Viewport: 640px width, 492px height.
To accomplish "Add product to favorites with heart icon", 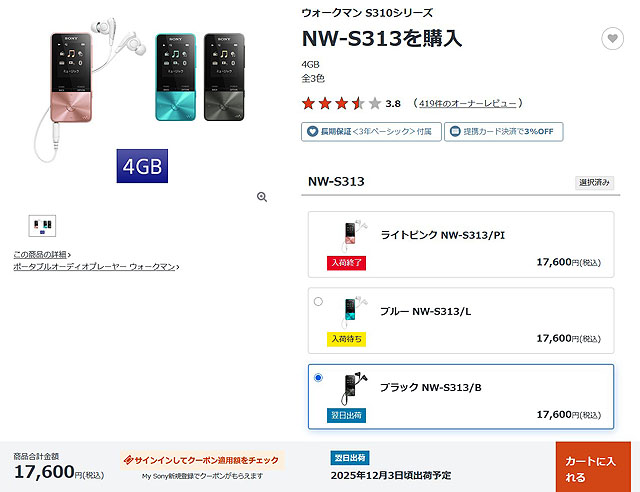I will [x=612, y=38].
